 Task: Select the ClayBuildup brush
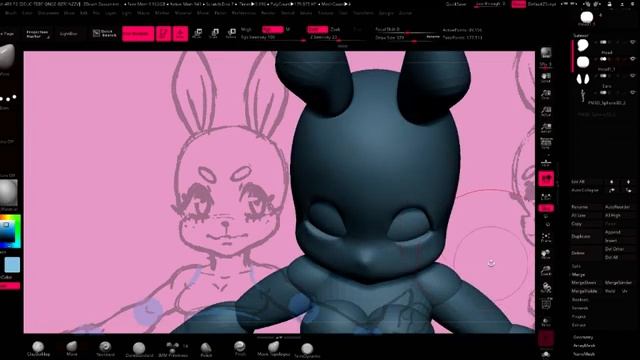[38, 349]
